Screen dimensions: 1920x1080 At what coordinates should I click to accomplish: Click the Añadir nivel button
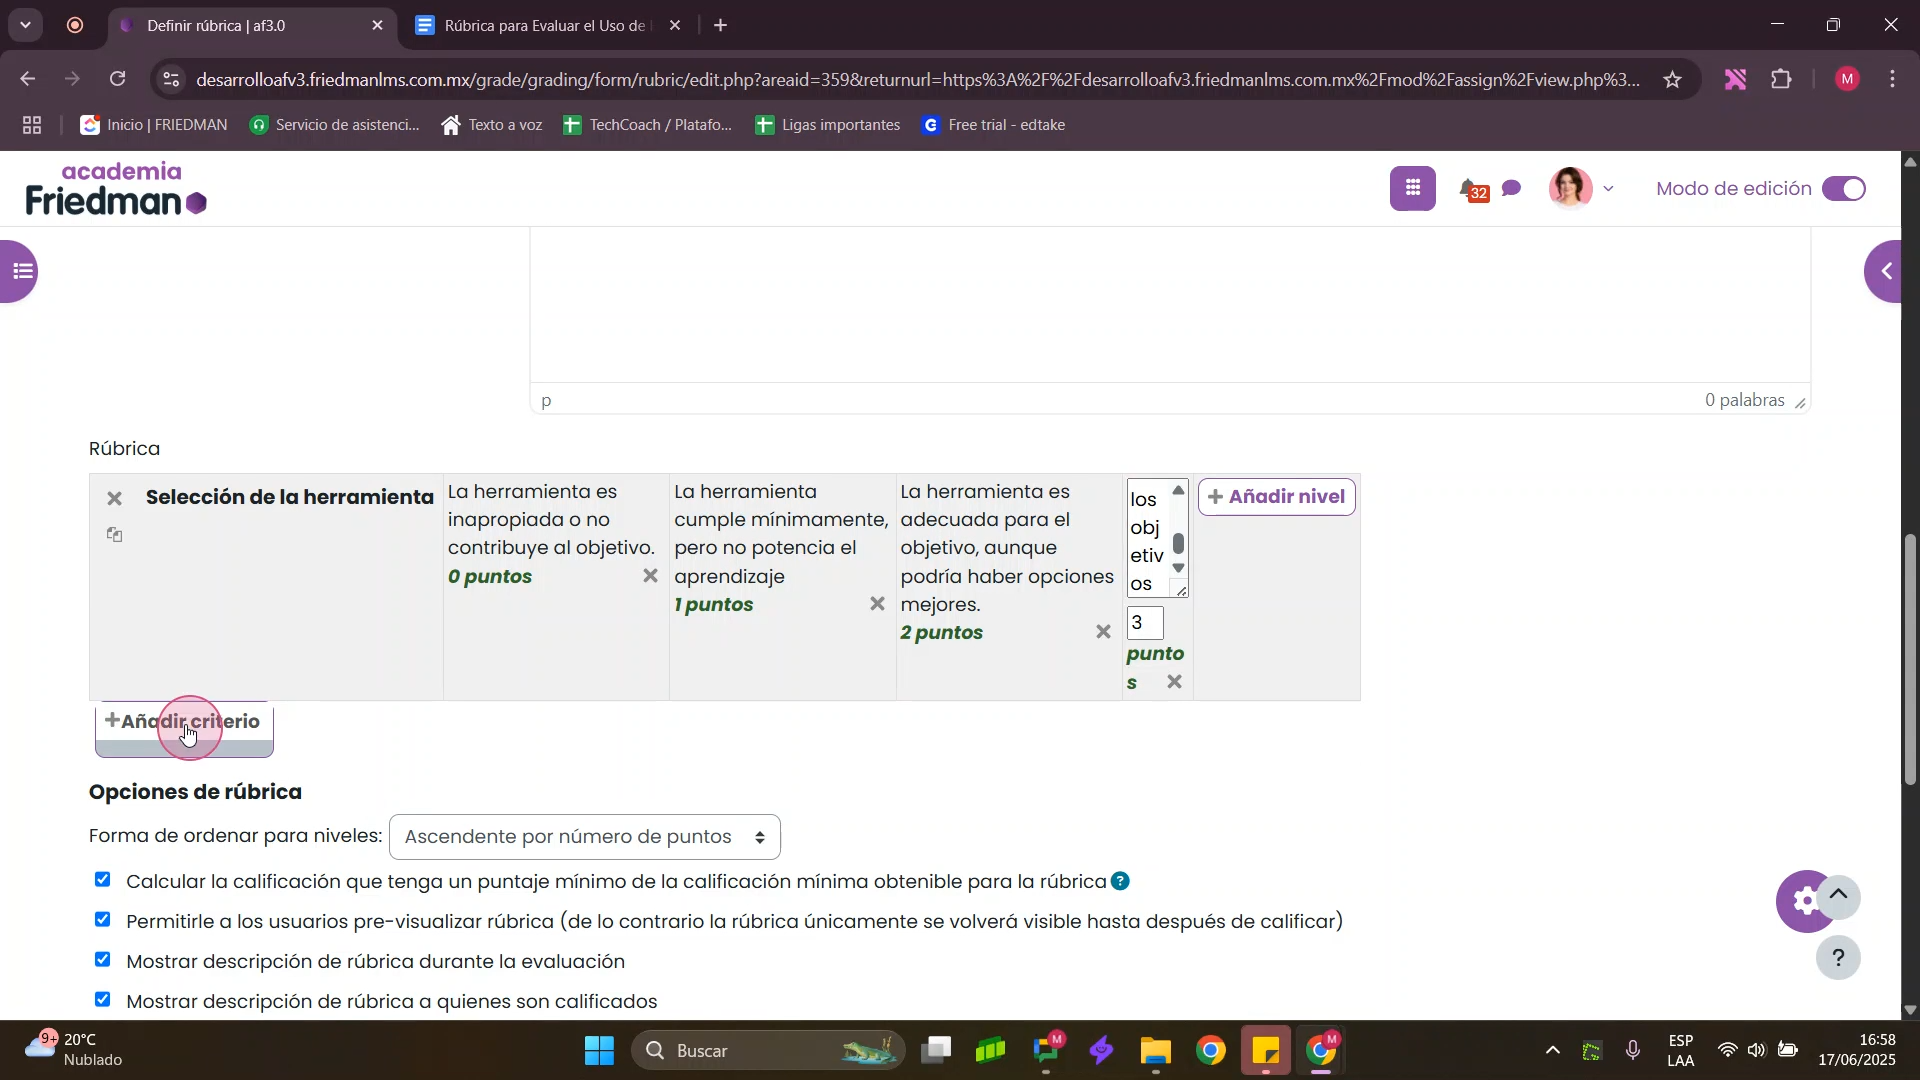point(1276,497)
